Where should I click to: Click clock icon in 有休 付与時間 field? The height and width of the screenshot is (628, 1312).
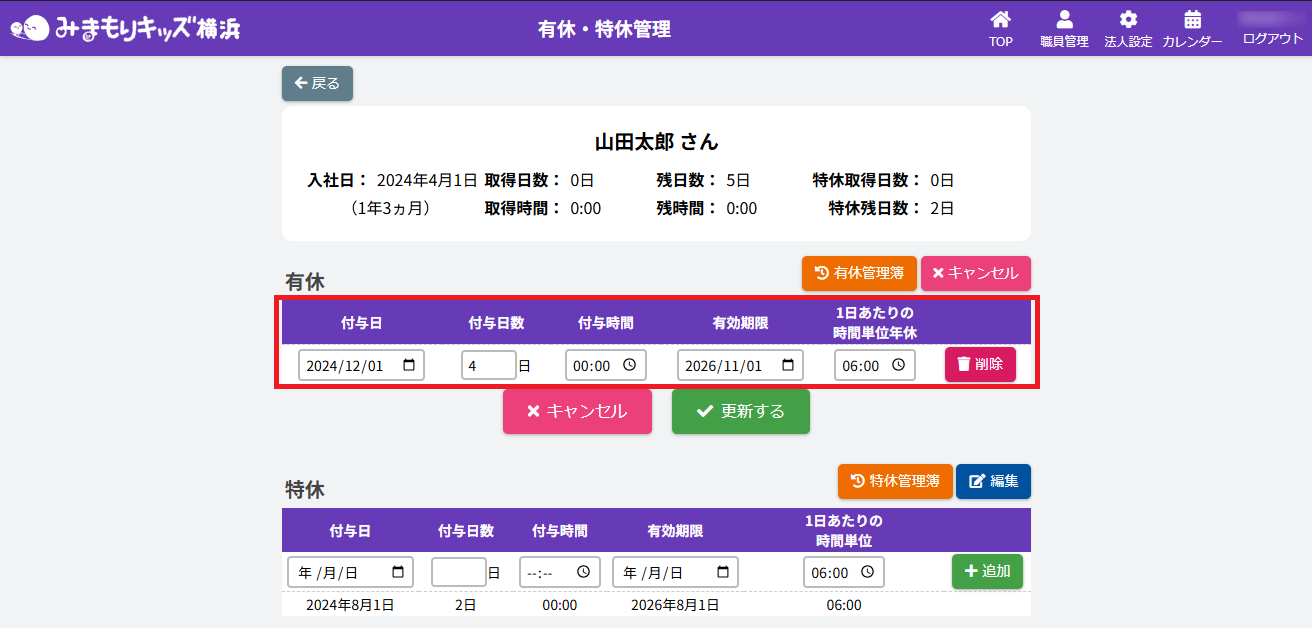click(x=629, y=366)
